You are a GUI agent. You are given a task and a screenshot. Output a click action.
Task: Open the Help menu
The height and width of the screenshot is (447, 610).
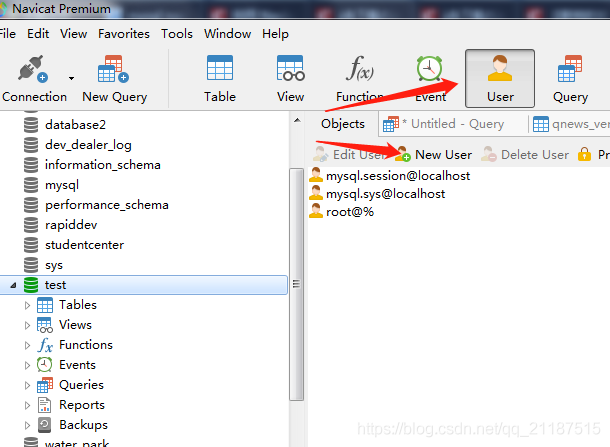pyautogui.click(x=275, y=34)
